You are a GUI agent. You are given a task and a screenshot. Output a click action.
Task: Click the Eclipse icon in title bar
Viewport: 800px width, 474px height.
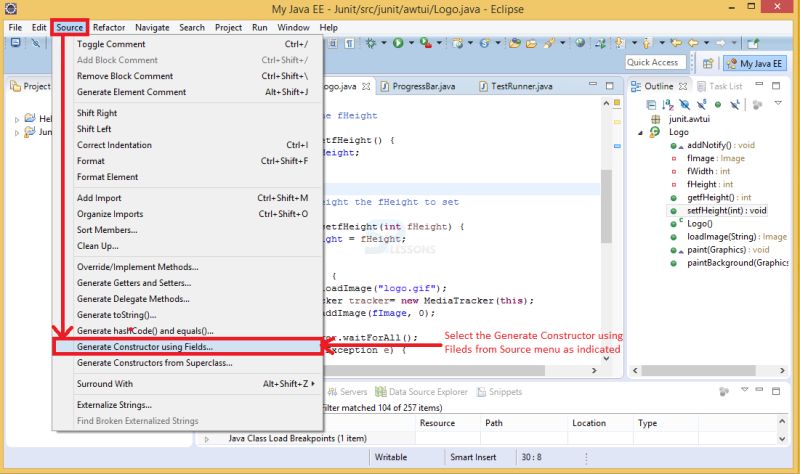click(10, 9)
